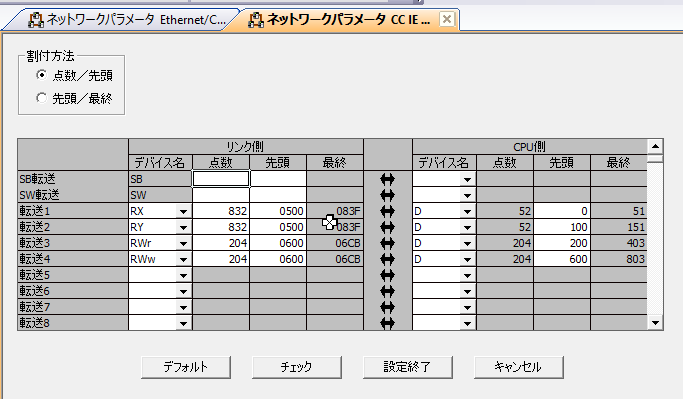Open CPU-side device dropdown for 転送1
Viewport: 683px width, 399px height.
467,211
